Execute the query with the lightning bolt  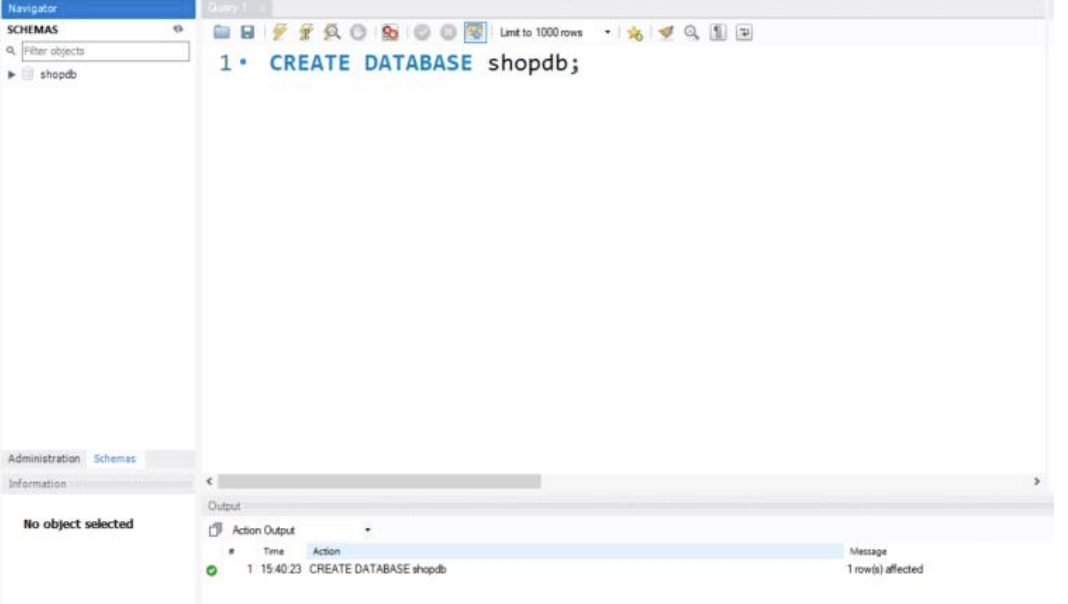pos(279,32)
